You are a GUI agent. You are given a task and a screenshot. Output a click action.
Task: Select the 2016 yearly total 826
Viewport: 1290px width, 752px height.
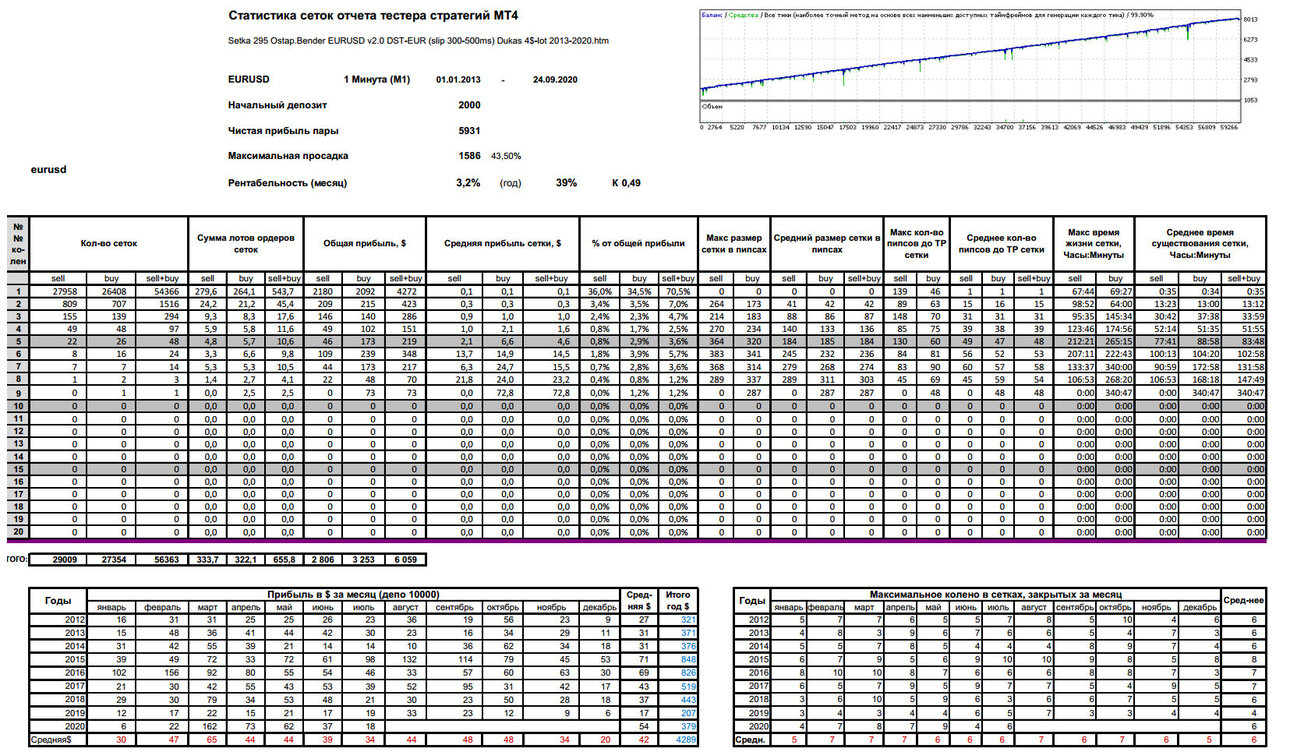[x=678, y=673]
